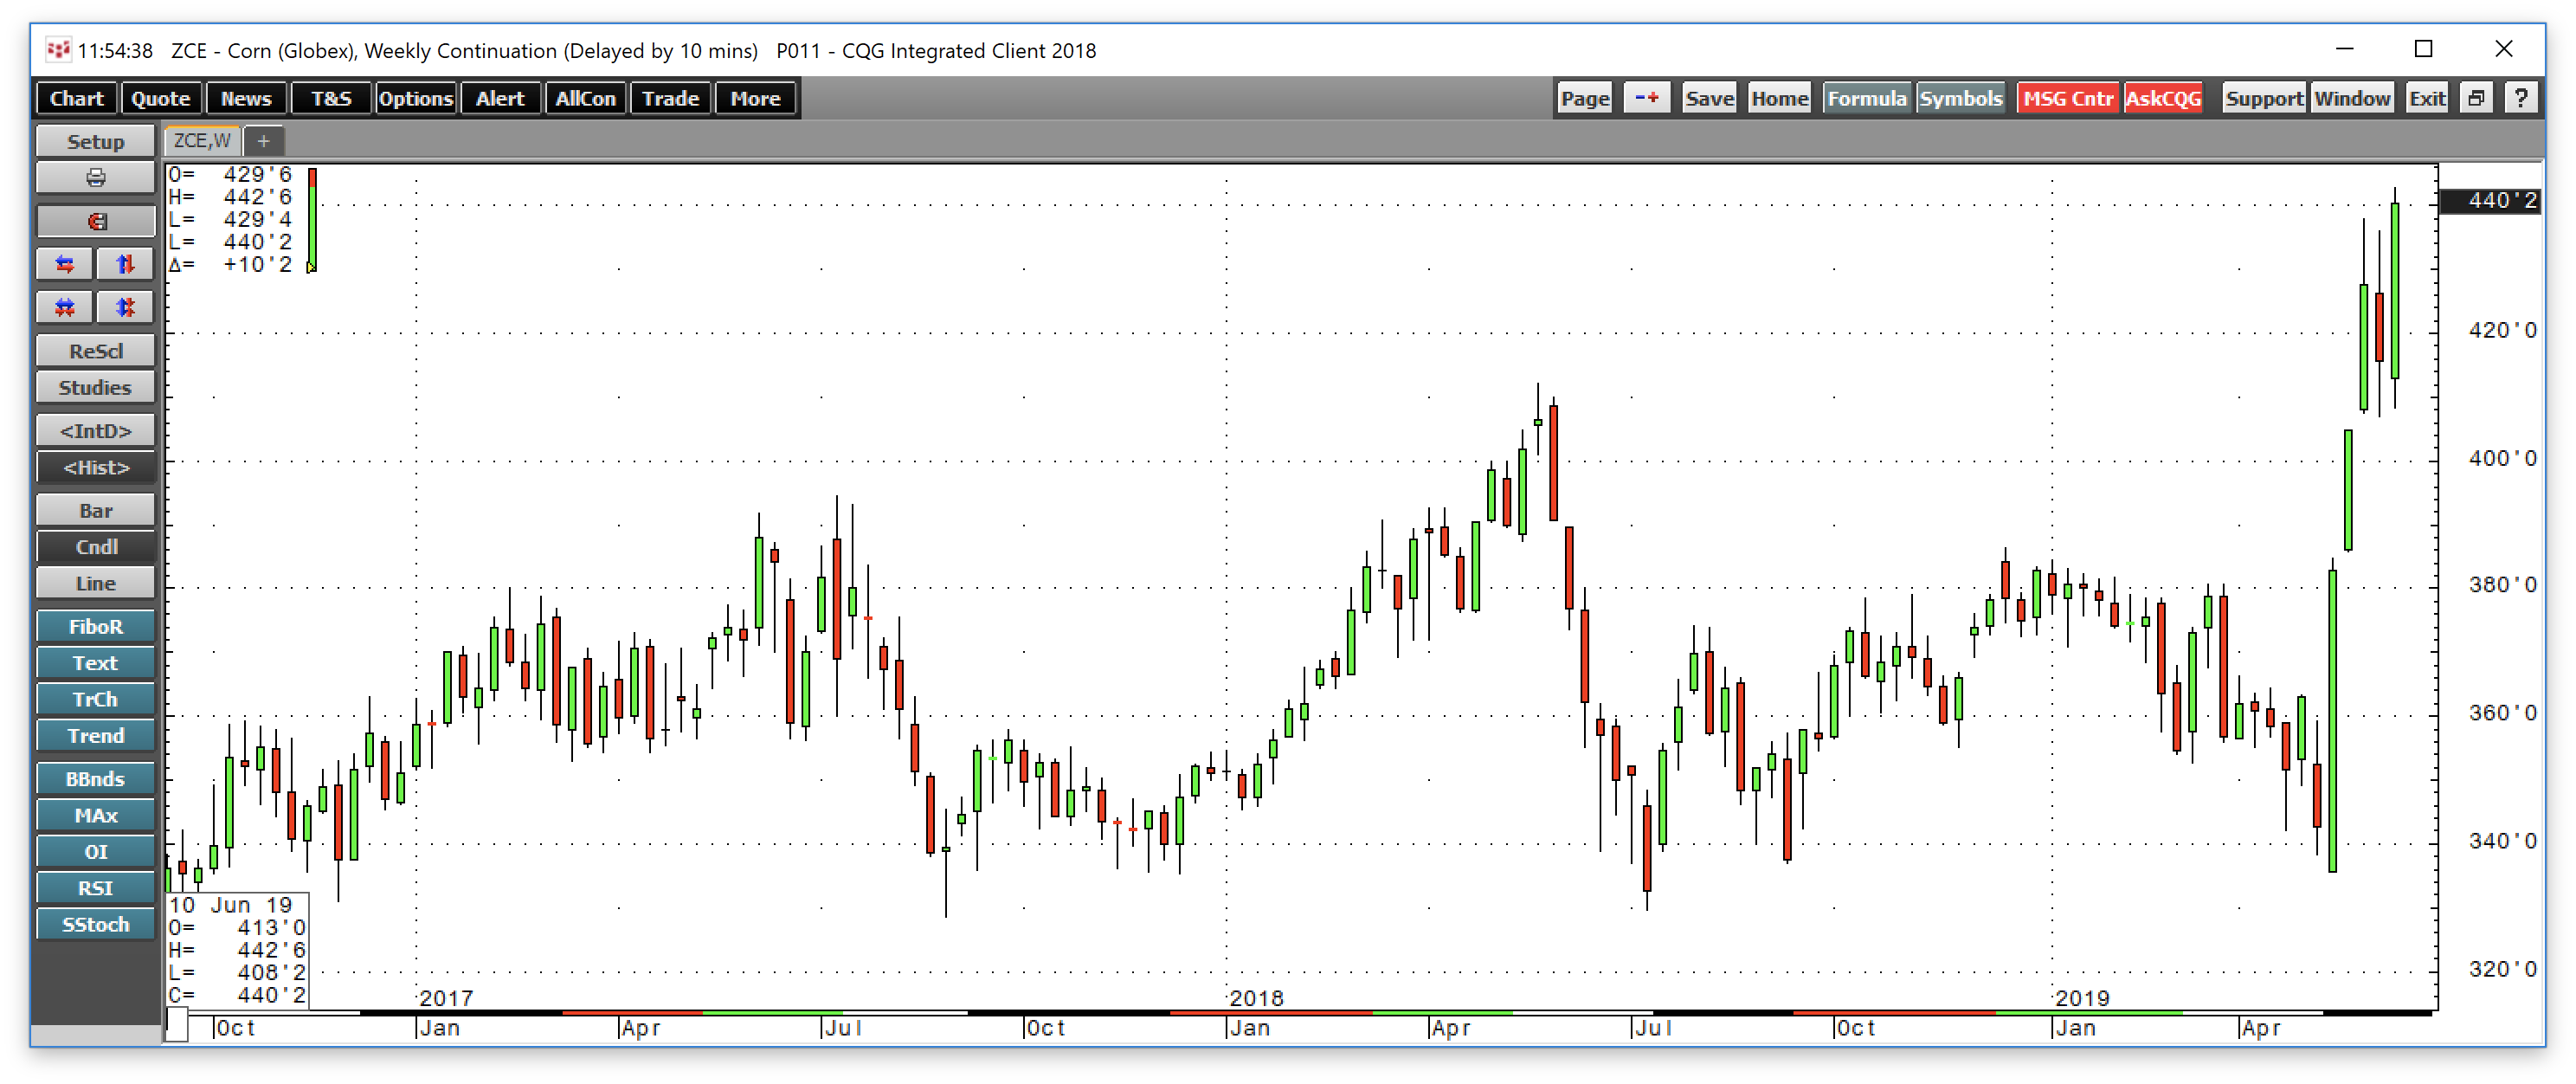
Task: Switch chart type to Cndl
Action: coord(95,546)
